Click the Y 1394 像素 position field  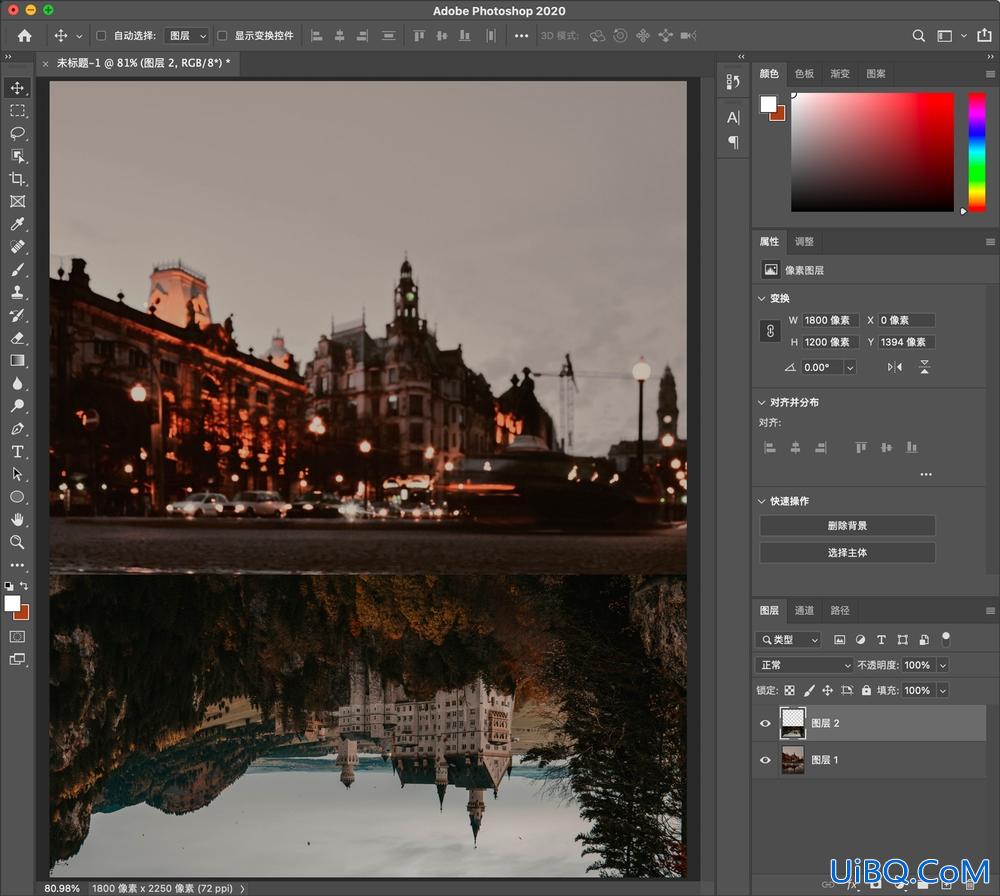coord(906,342)
